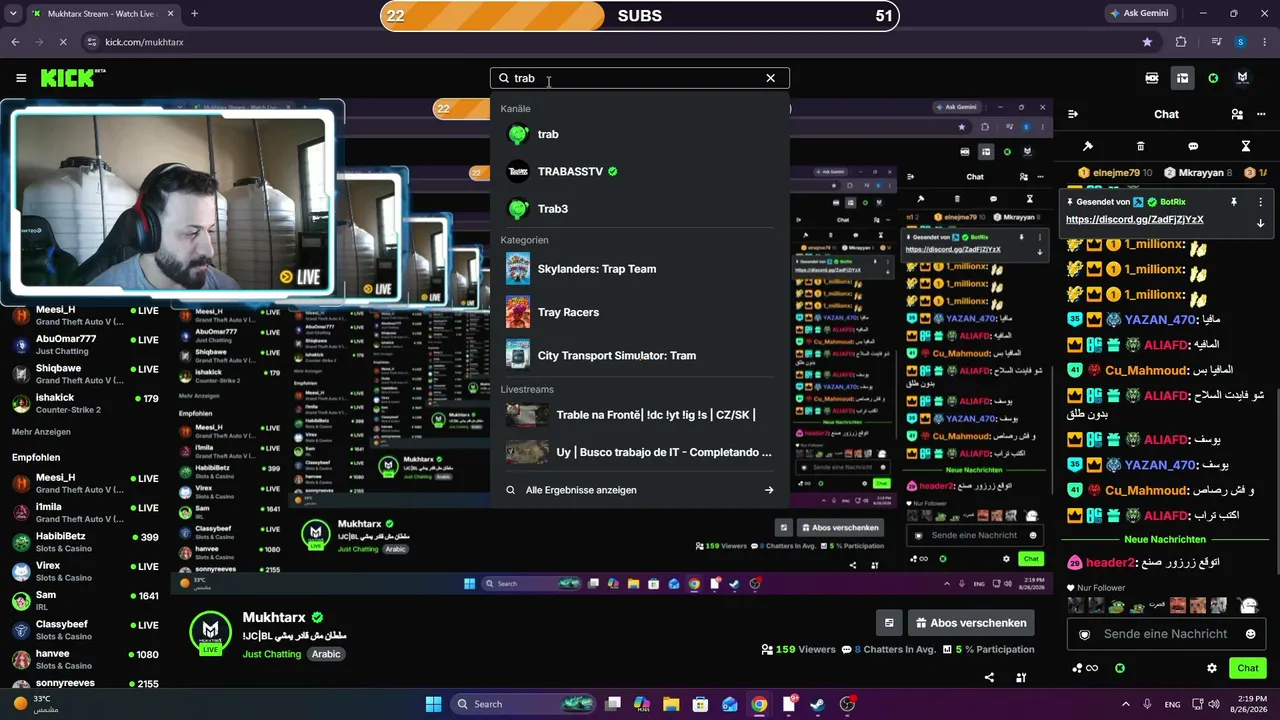Open Steam from the taskbar
This screenshot has width=1280, height=720.
pos(818,704)
